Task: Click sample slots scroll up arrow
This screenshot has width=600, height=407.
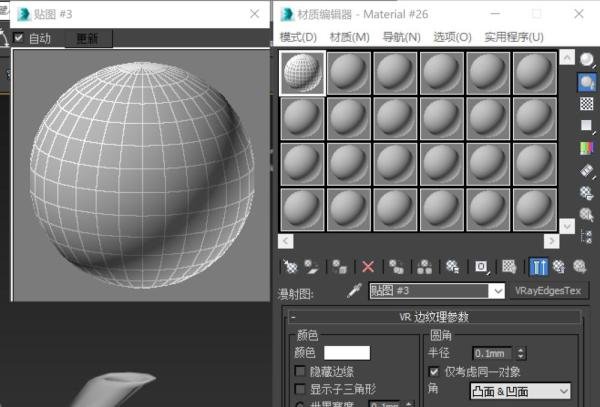Action: tap(567, 57)
